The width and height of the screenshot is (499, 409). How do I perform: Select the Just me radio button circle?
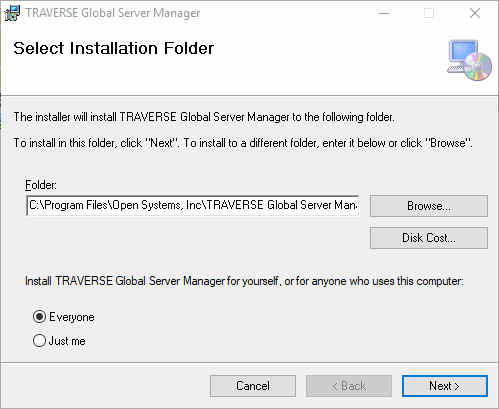39,341
